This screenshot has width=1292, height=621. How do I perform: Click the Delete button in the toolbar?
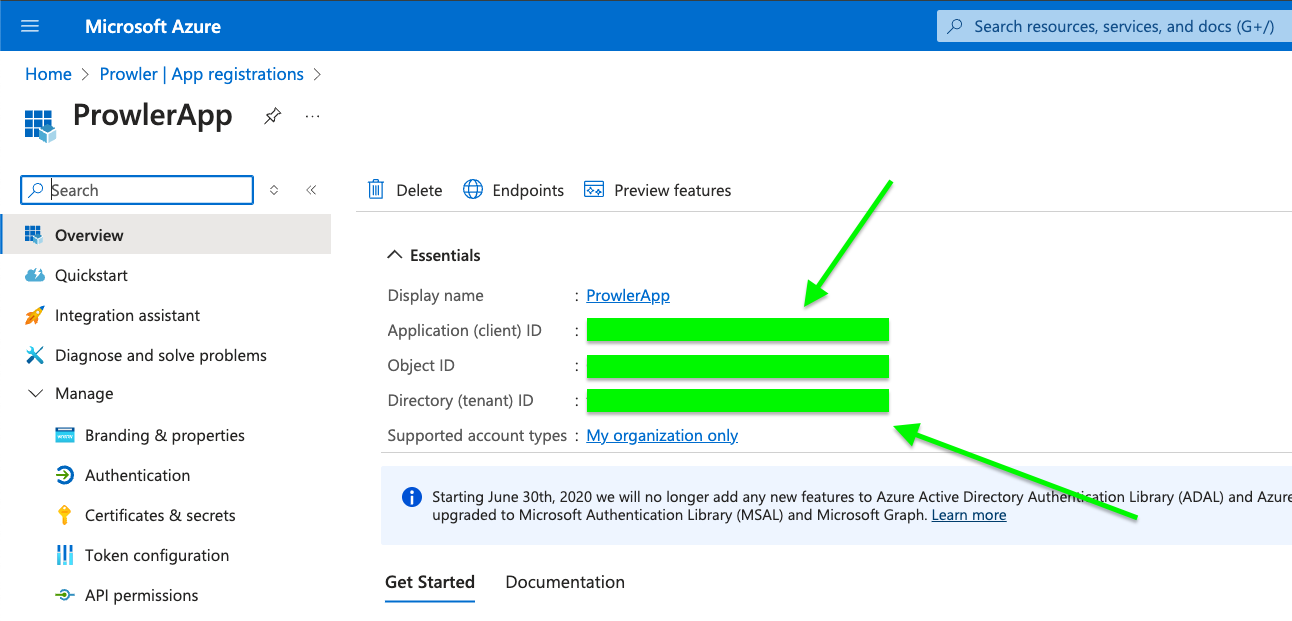[x=405, y=190]
